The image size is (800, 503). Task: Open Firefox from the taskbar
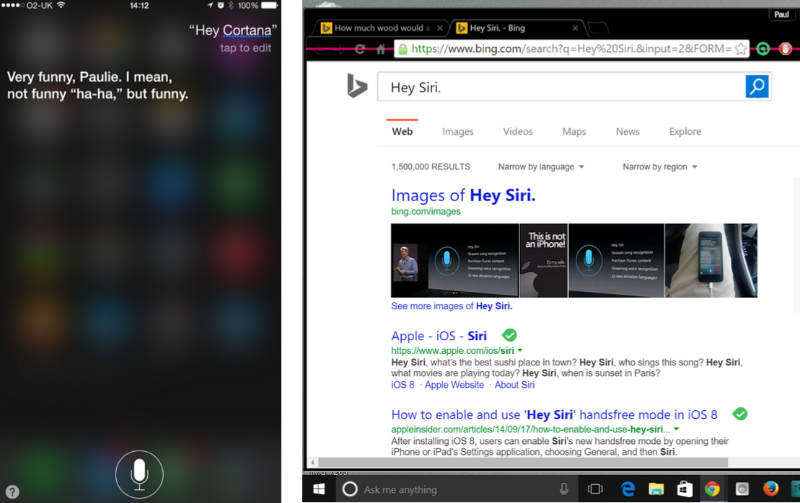(x=770, y=489)
